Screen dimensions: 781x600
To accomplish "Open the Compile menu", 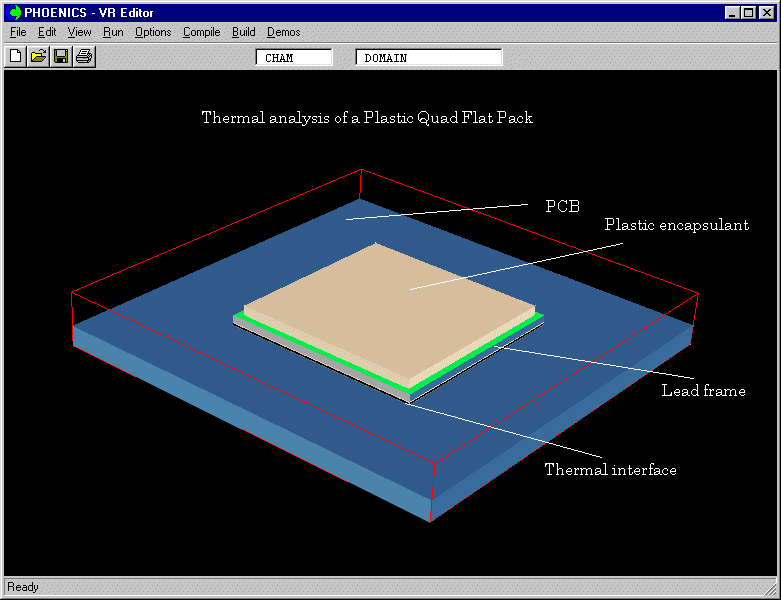I will [x=201, y=32].
